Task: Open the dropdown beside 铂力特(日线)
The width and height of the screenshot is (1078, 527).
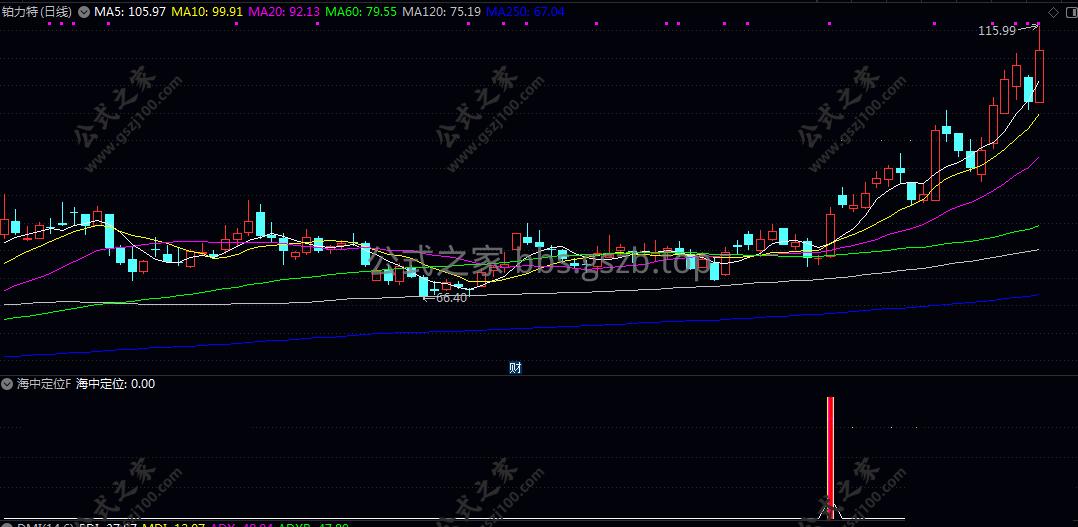Action: tap(84, 12)
